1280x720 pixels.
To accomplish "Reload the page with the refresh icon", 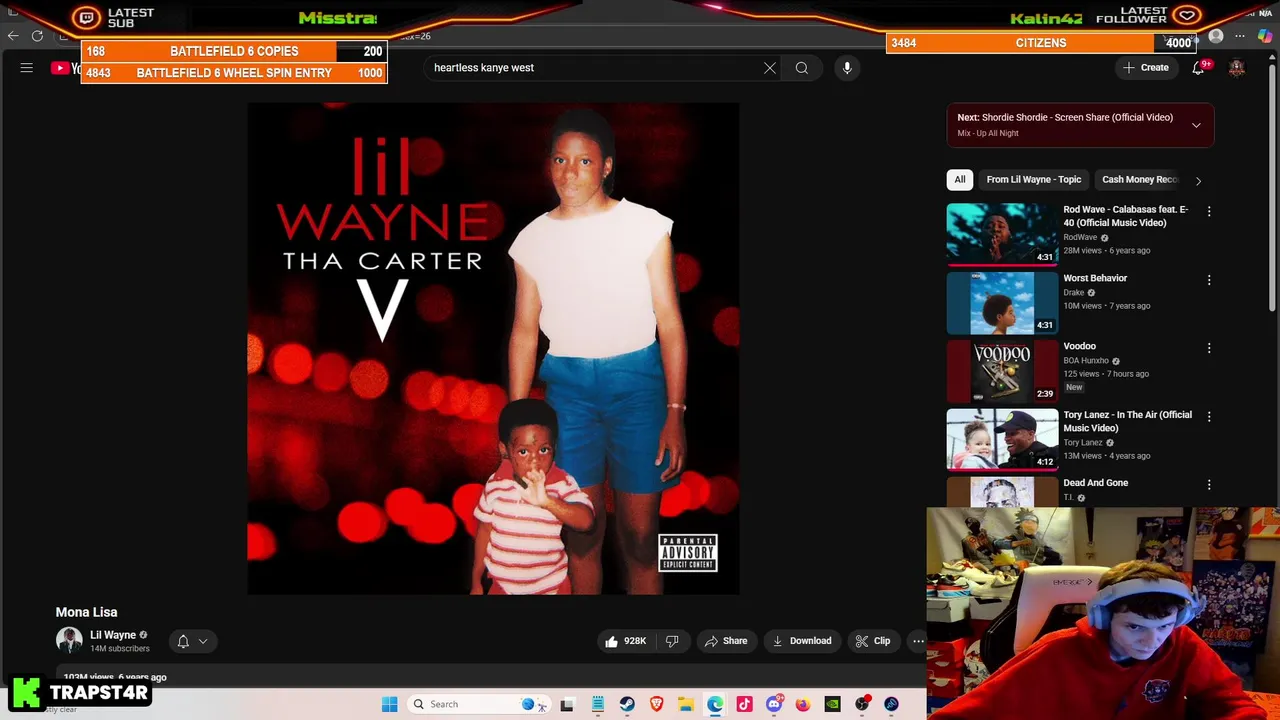I will [38, 36].
